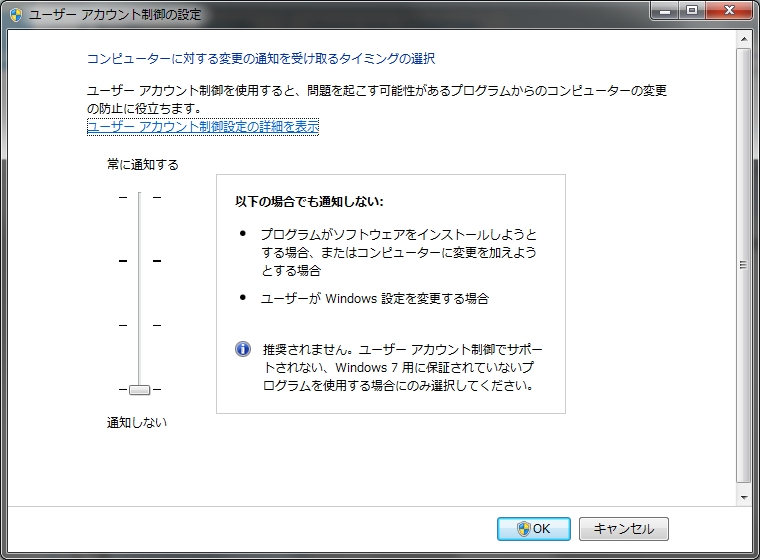Click the label 通知しない below slider
The width and height of the screenshot is (760, 560).
(137, 422)
